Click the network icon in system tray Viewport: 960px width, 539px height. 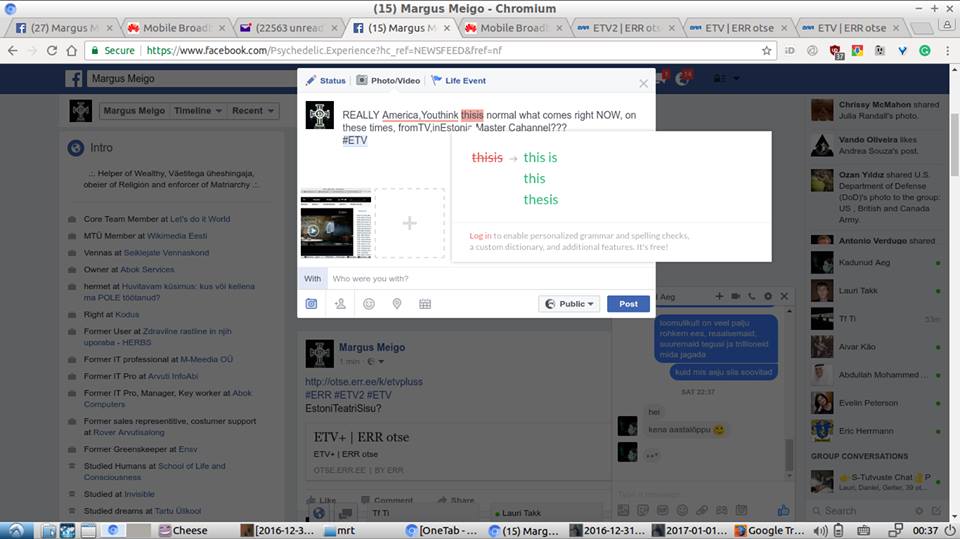(x=895, y=530)
